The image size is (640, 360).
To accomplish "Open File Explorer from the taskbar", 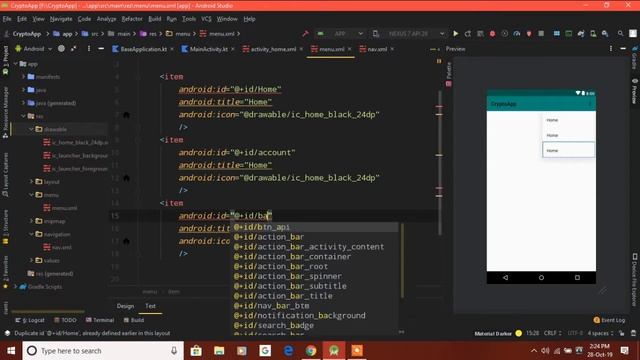I will coord(219,351).
